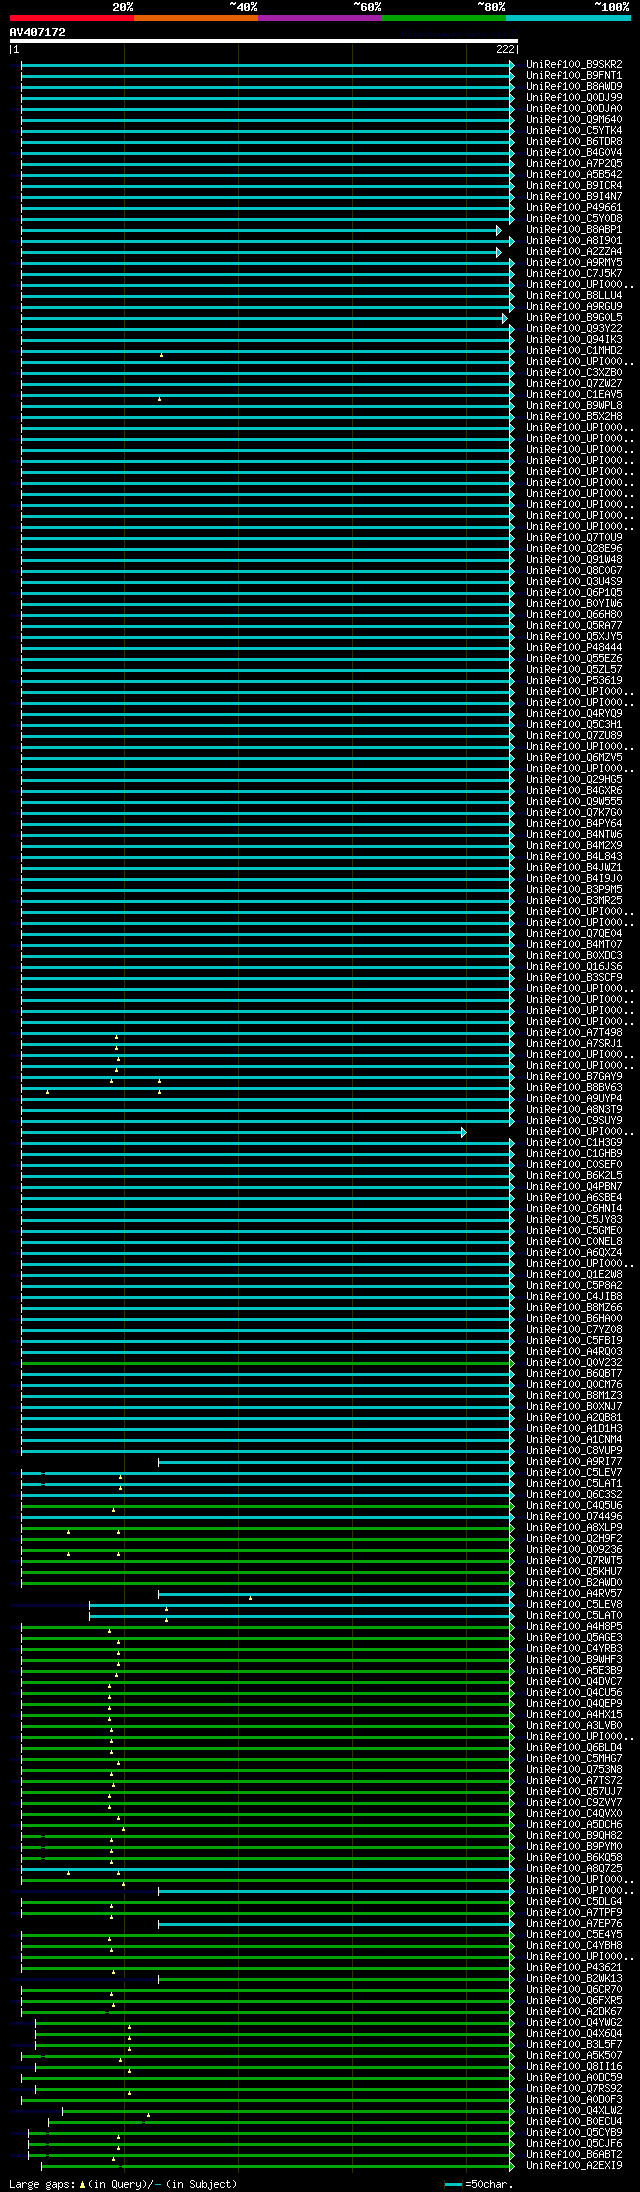Open hit label UniRef100_A8I901
The image size is (640, 2192).
pyautogui.click(x=574, y=241)
